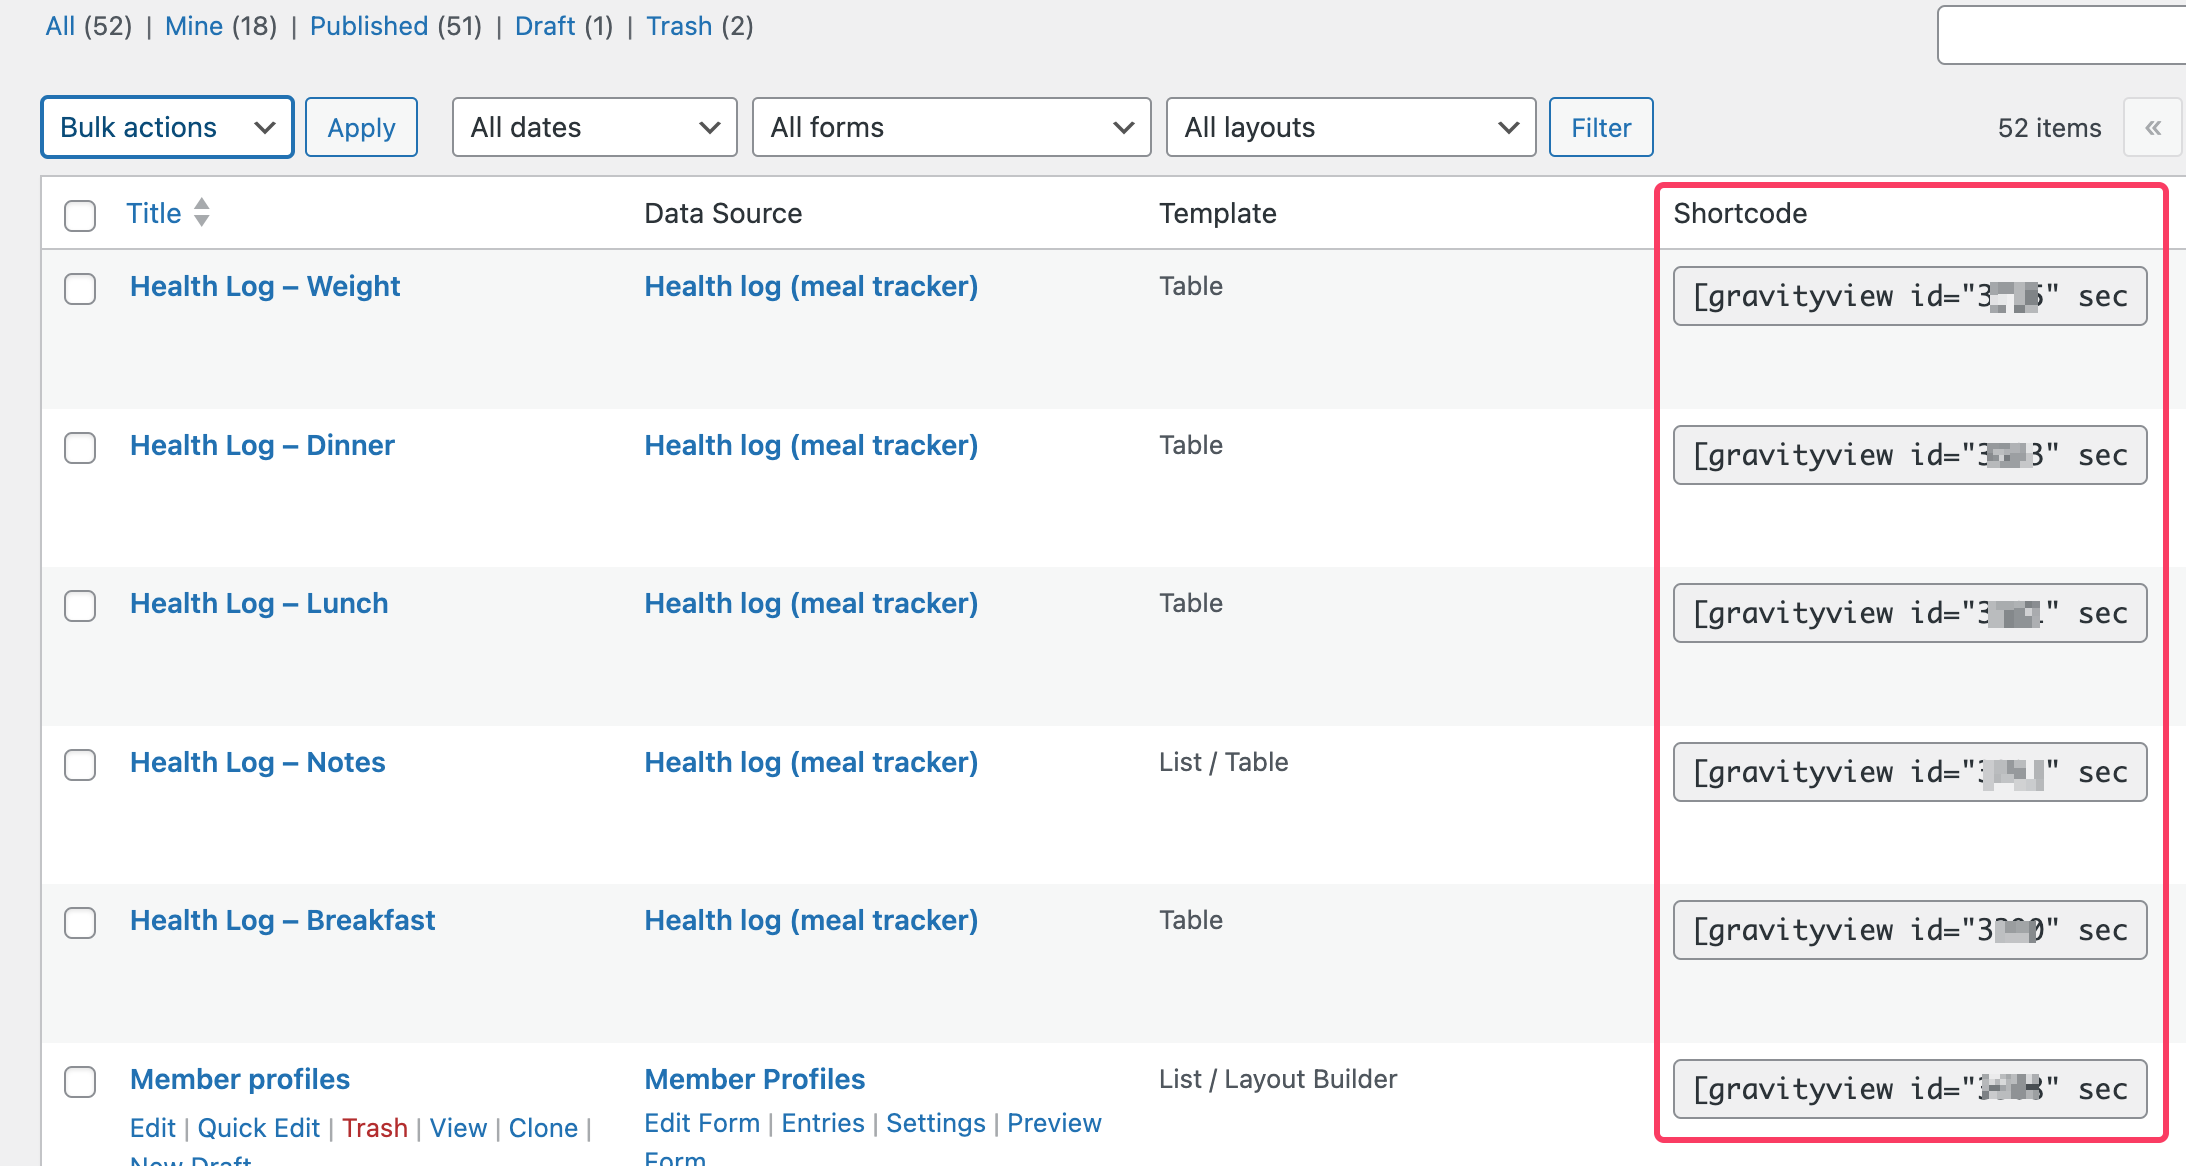Click the Filter button
Image resolution: width=2186 pixels, height=1166 pixels.
click(x=1601, y=127)
